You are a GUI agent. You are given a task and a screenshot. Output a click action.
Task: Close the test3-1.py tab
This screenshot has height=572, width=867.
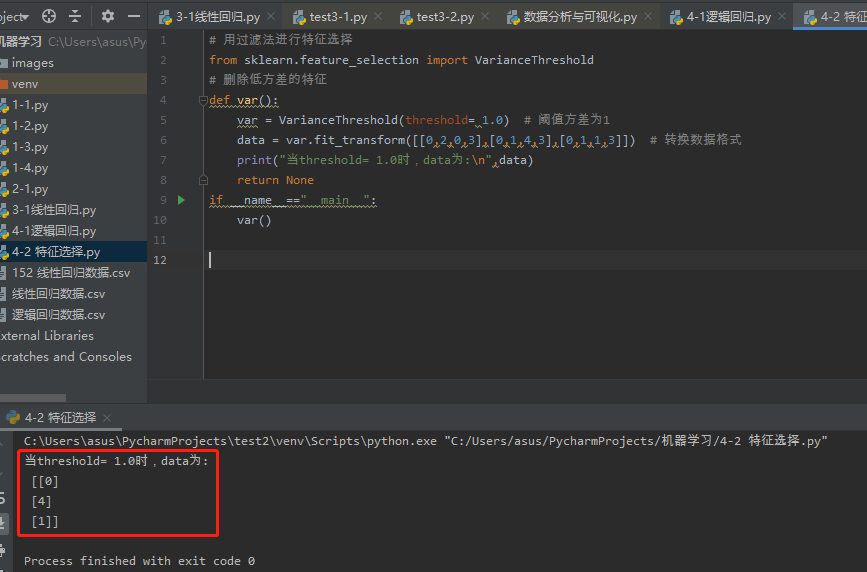pyautogui.click(x=378, y=17)
